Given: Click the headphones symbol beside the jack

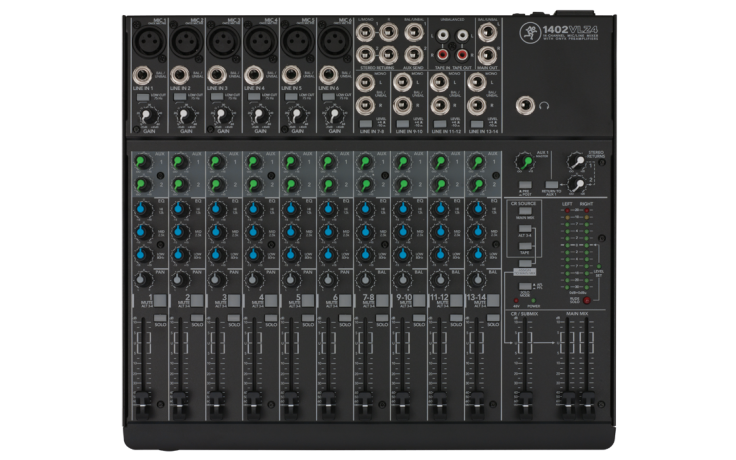Looking at the screenshot, I should (x=544, y=106).
